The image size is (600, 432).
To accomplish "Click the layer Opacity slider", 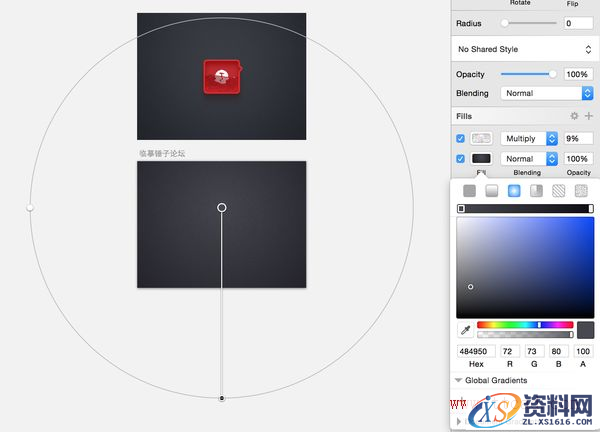I will 528,74.
